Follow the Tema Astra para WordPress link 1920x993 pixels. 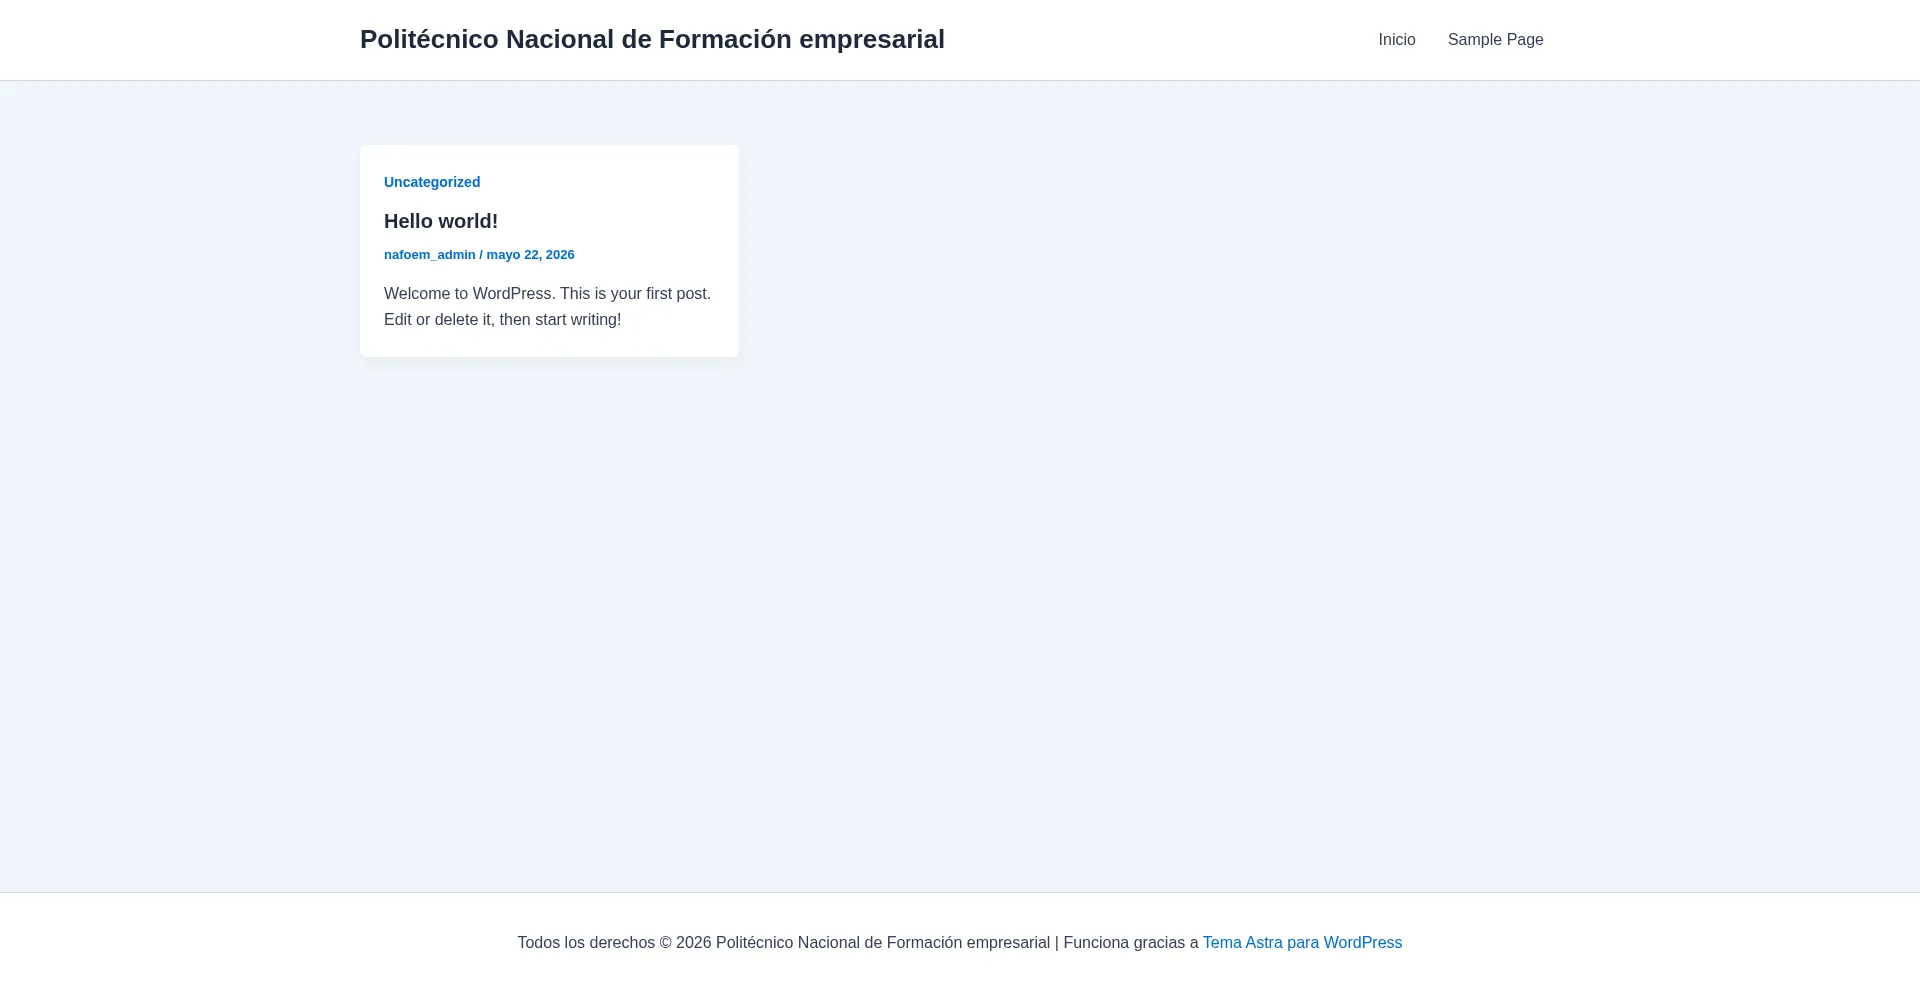(x=1302, y=943)
